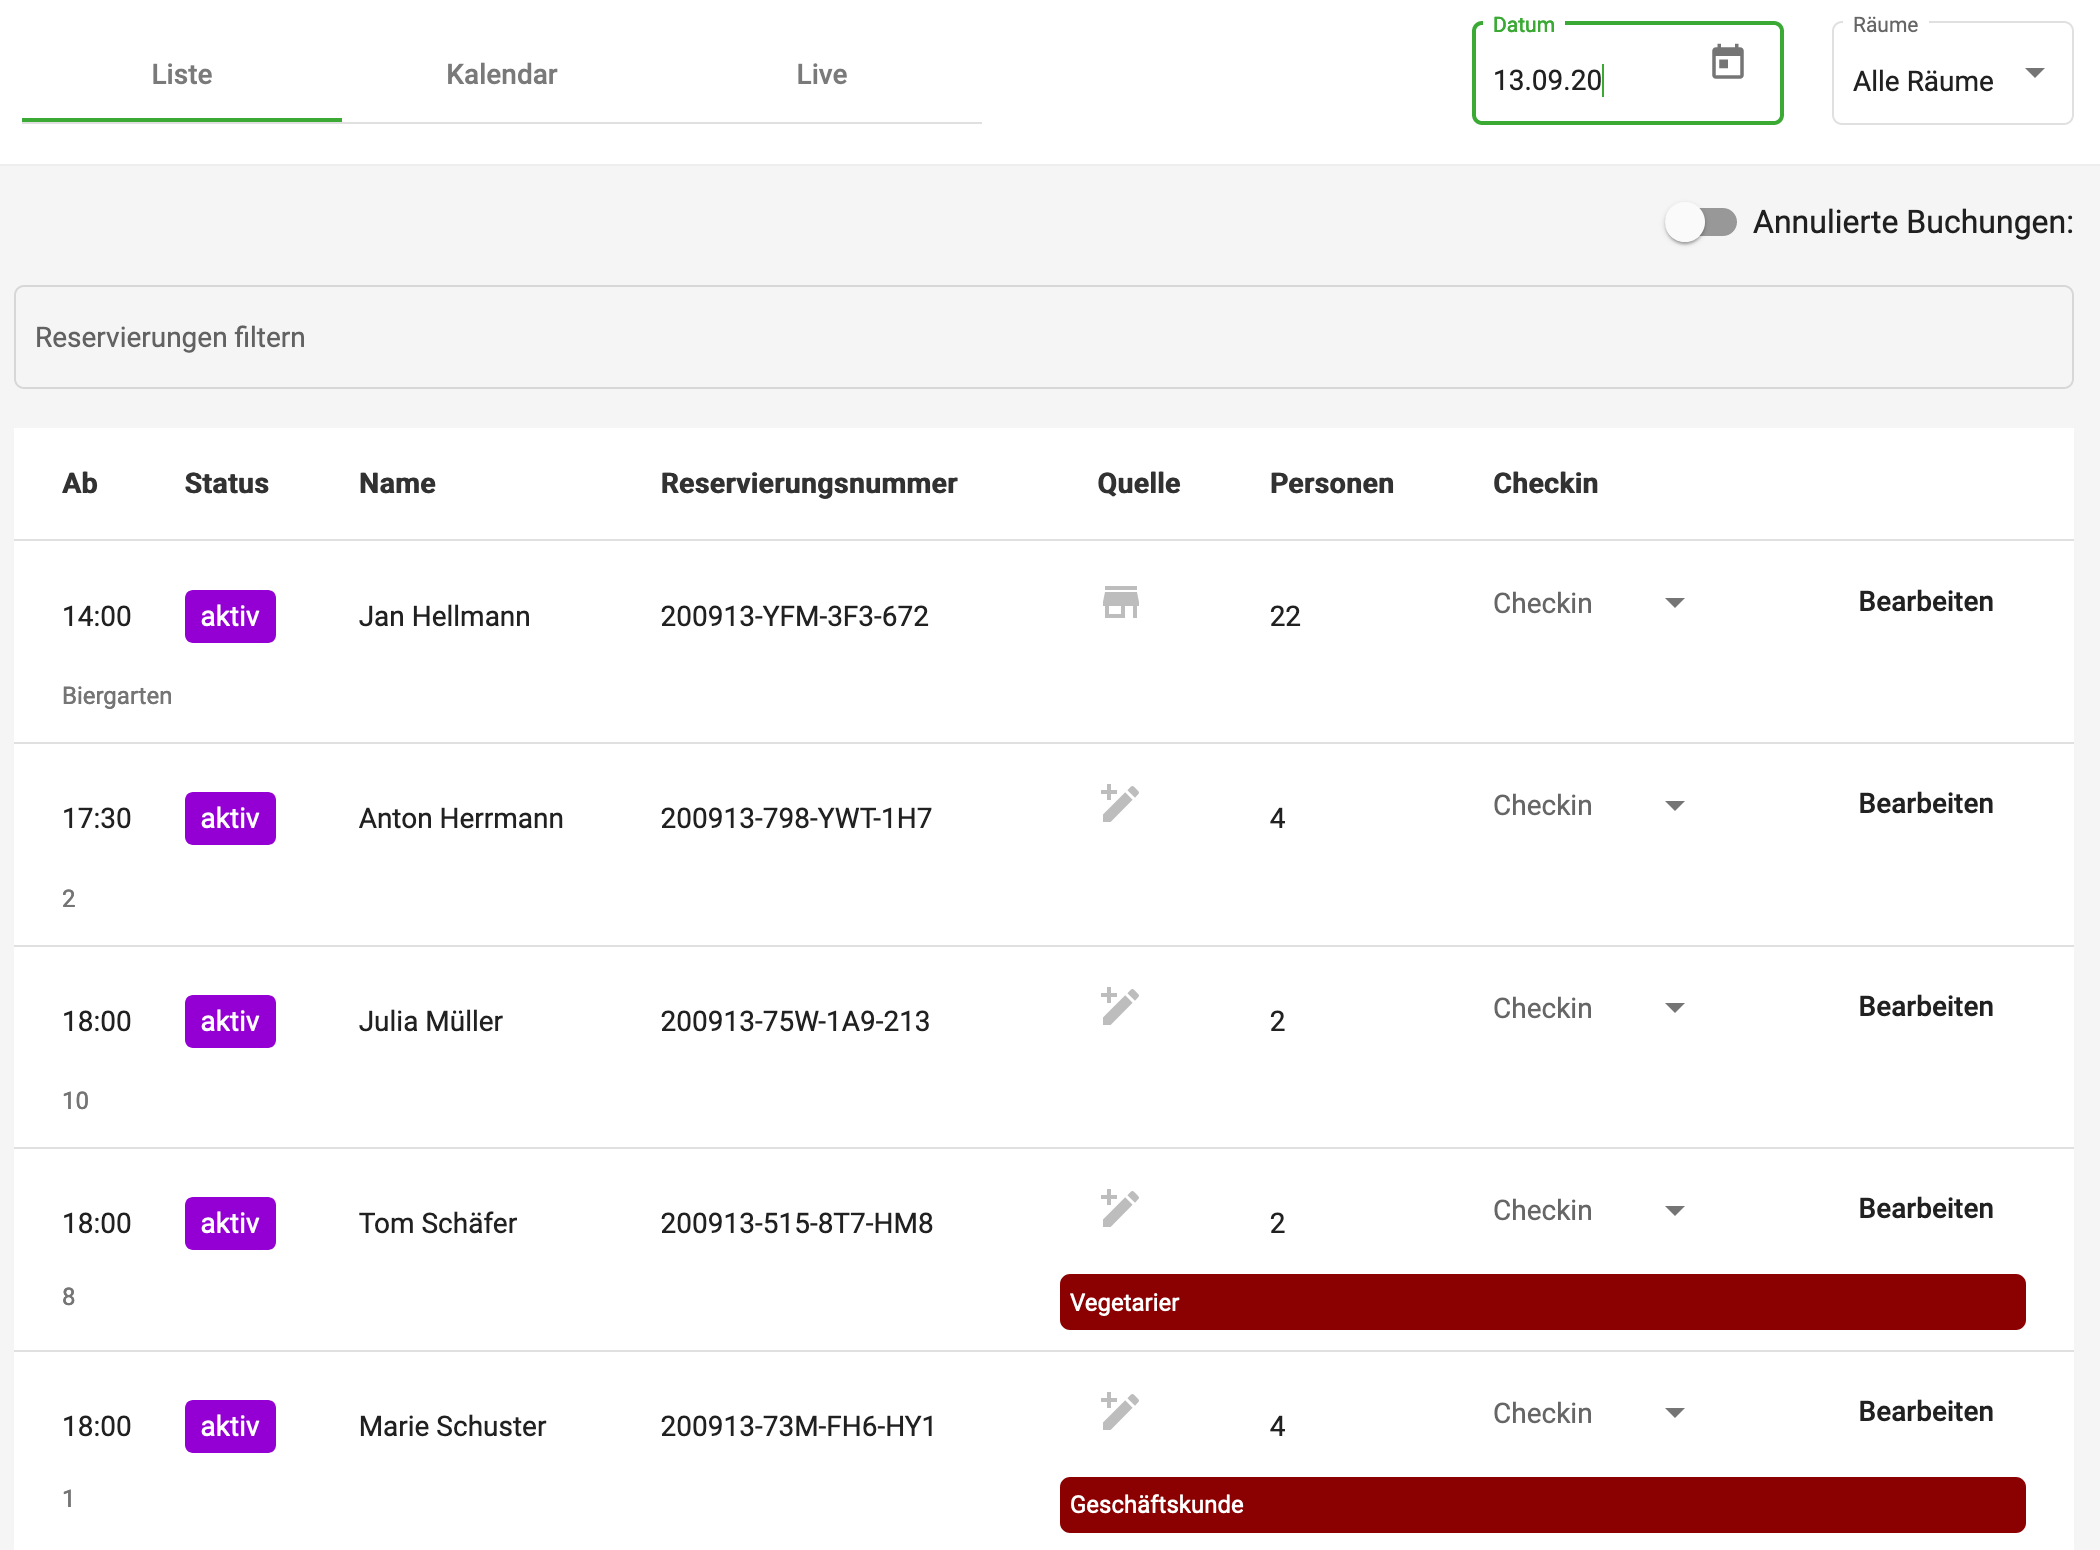The width and height of the screenshot is (2100, 1550).
Task: Switch to the Live tab
Action: pos(822,74)
